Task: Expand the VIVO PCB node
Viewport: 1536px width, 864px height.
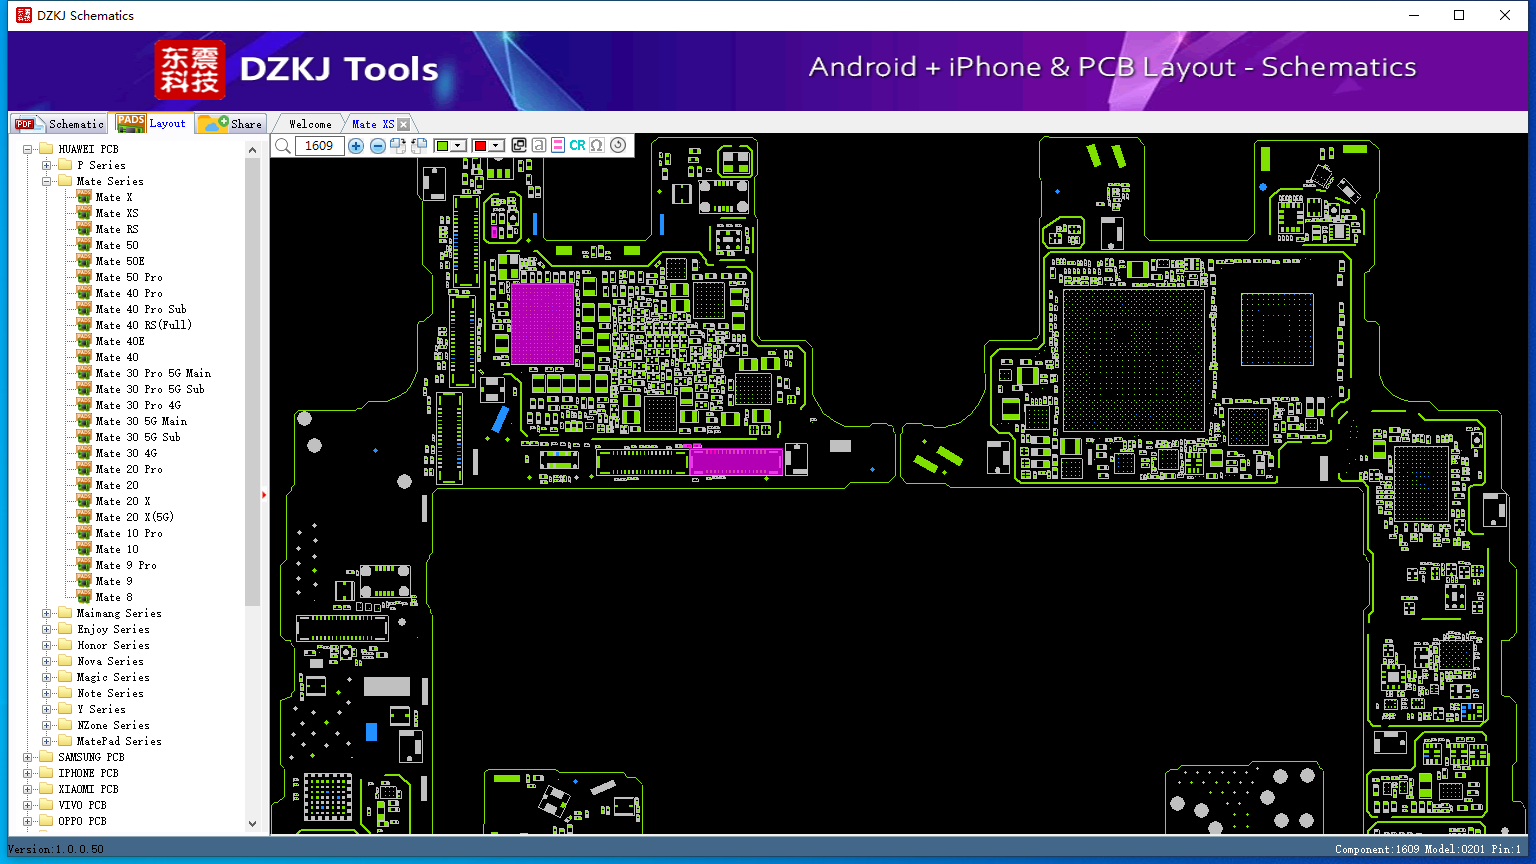Action: 28,805
